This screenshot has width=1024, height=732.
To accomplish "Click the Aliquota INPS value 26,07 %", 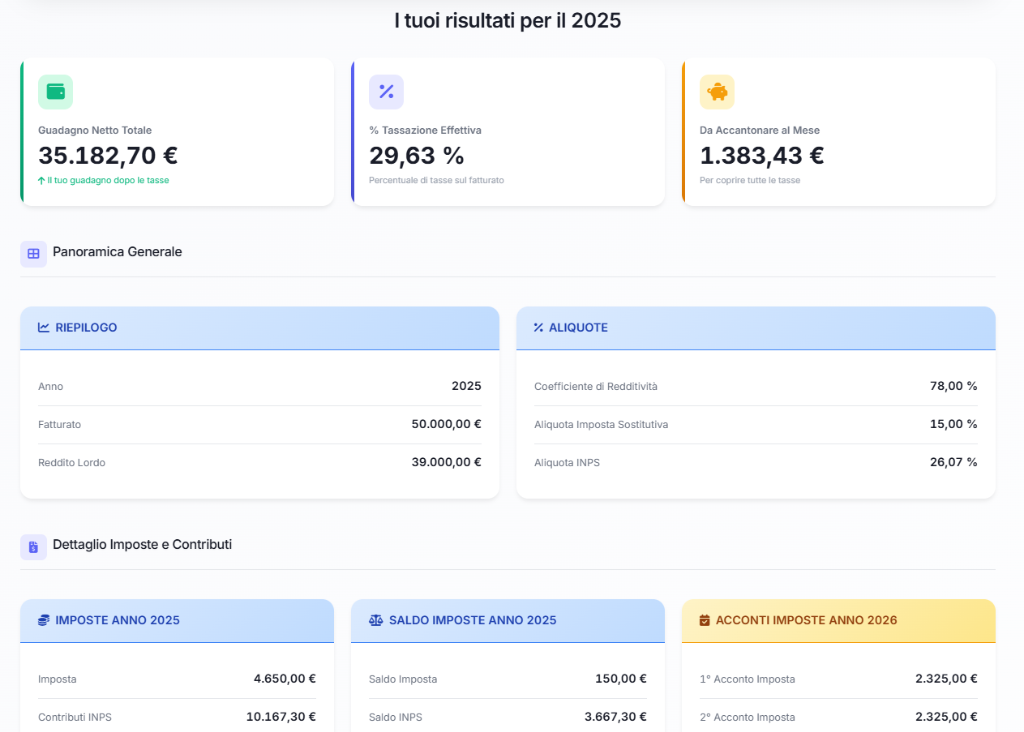I will coord(953,462).
